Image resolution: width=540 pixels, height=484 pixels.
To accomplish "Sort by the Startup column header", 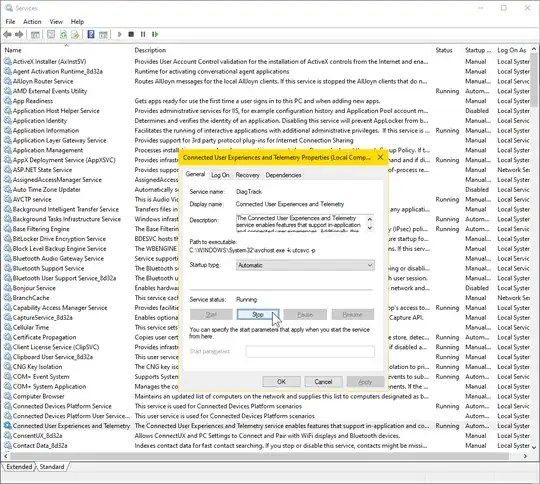I will [479, 50].
